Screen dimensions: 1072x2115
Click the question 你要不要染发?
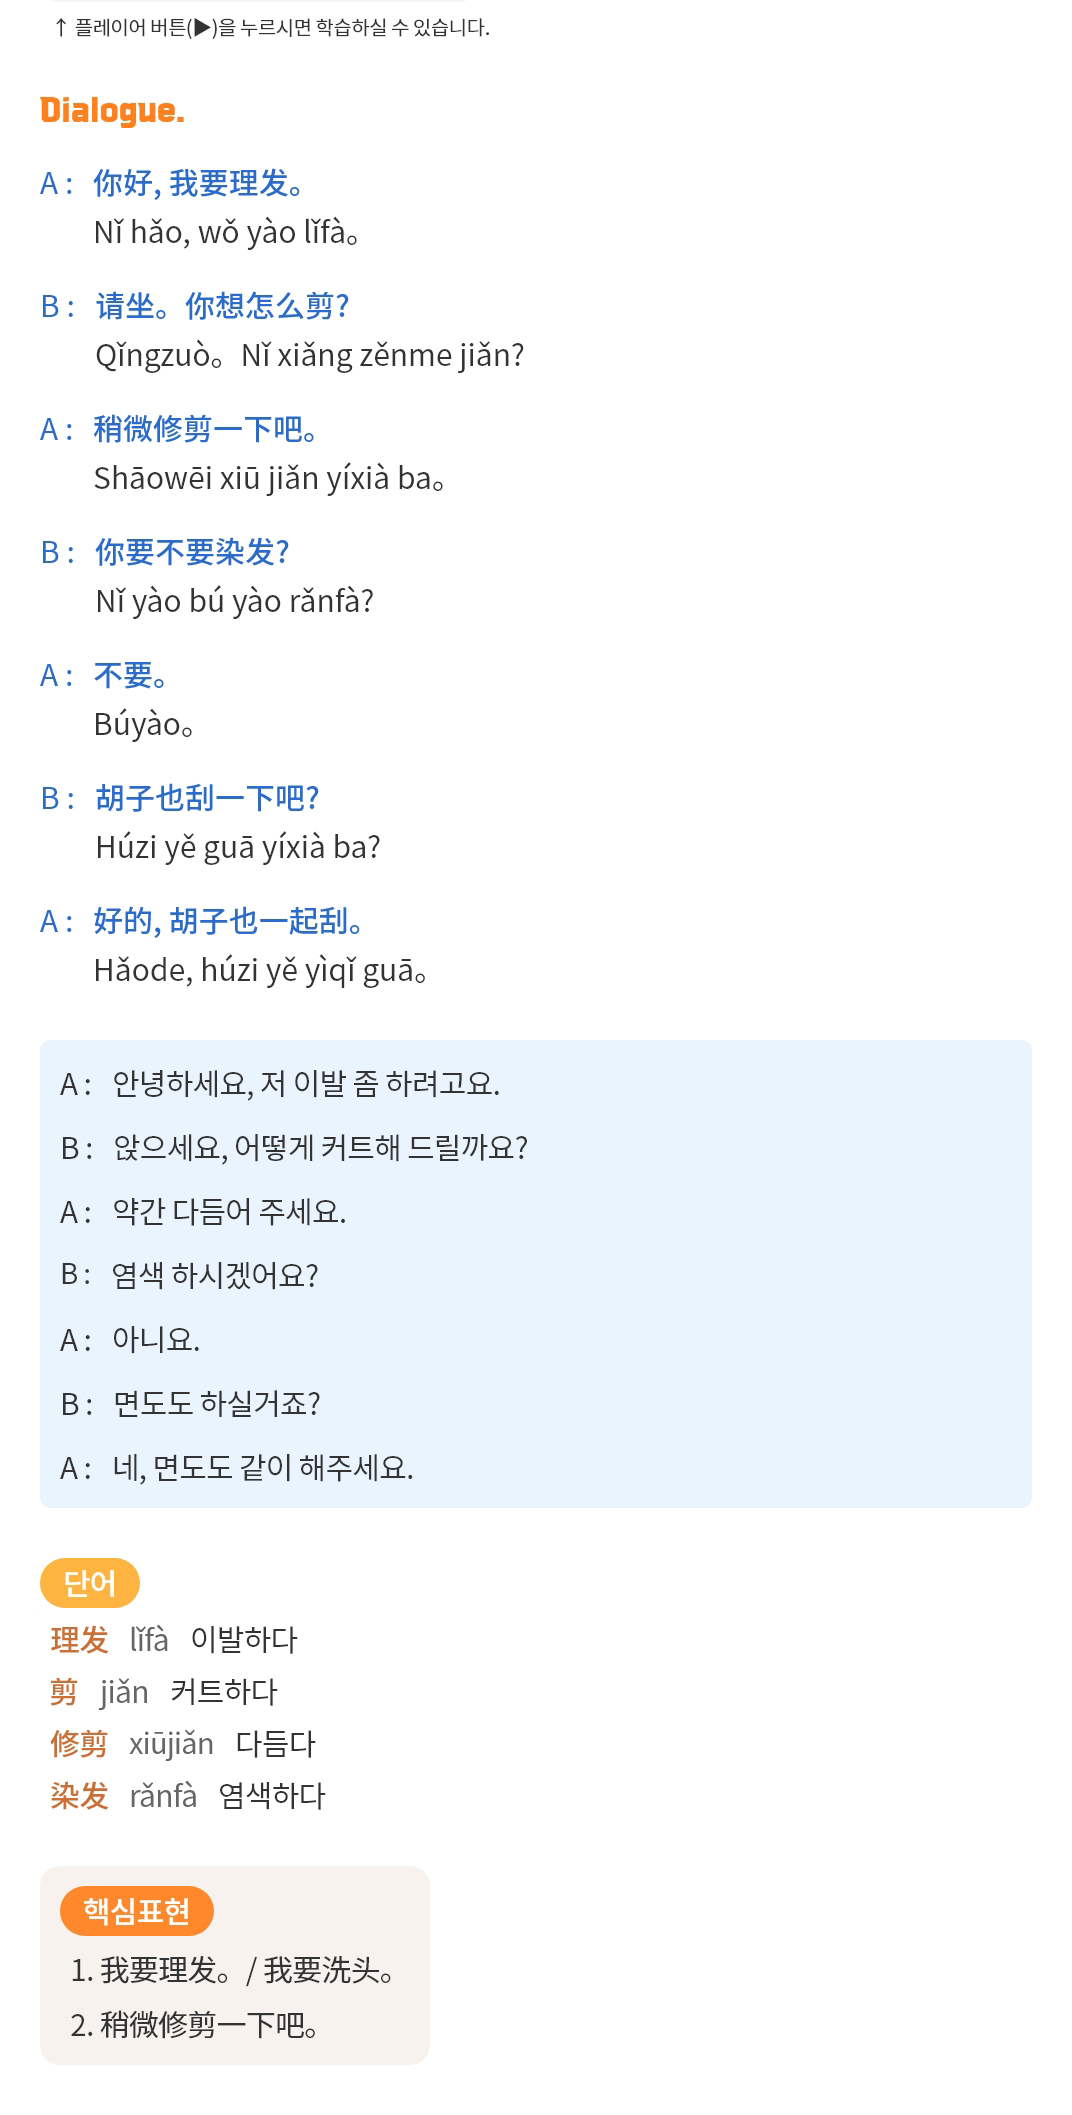[192, 552]
